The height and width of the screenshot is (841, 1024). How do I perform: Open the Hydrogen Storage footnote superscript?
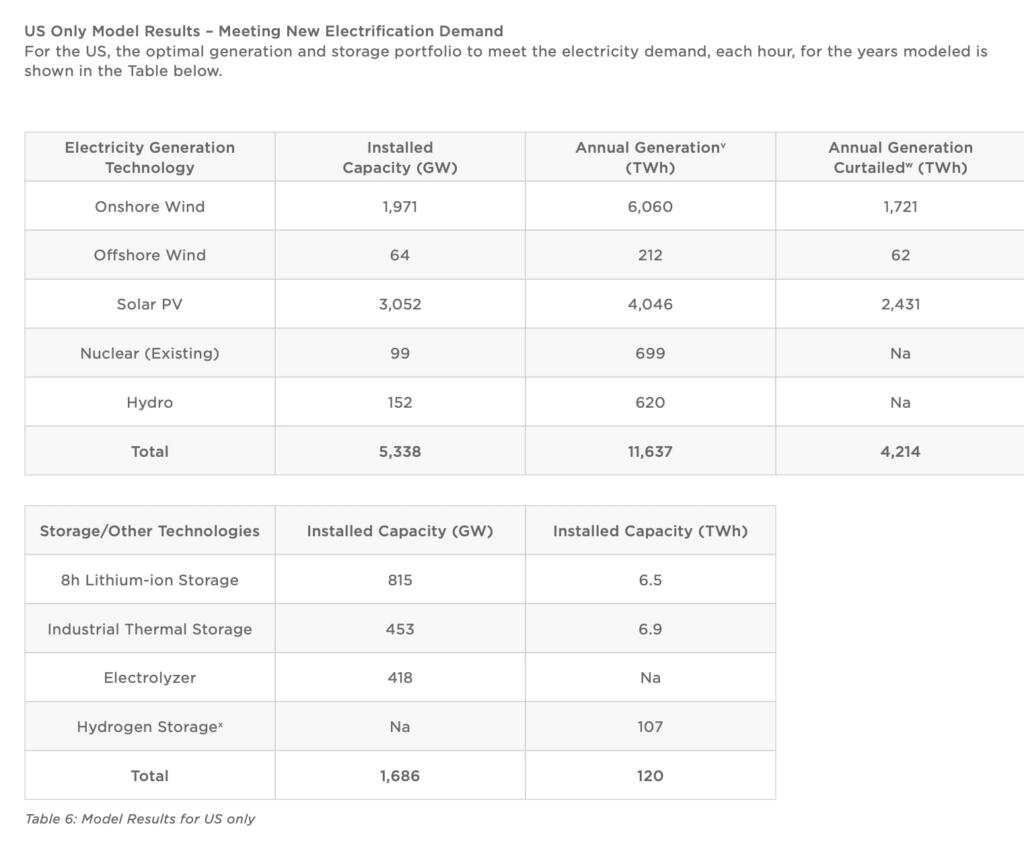coord(220,723)
